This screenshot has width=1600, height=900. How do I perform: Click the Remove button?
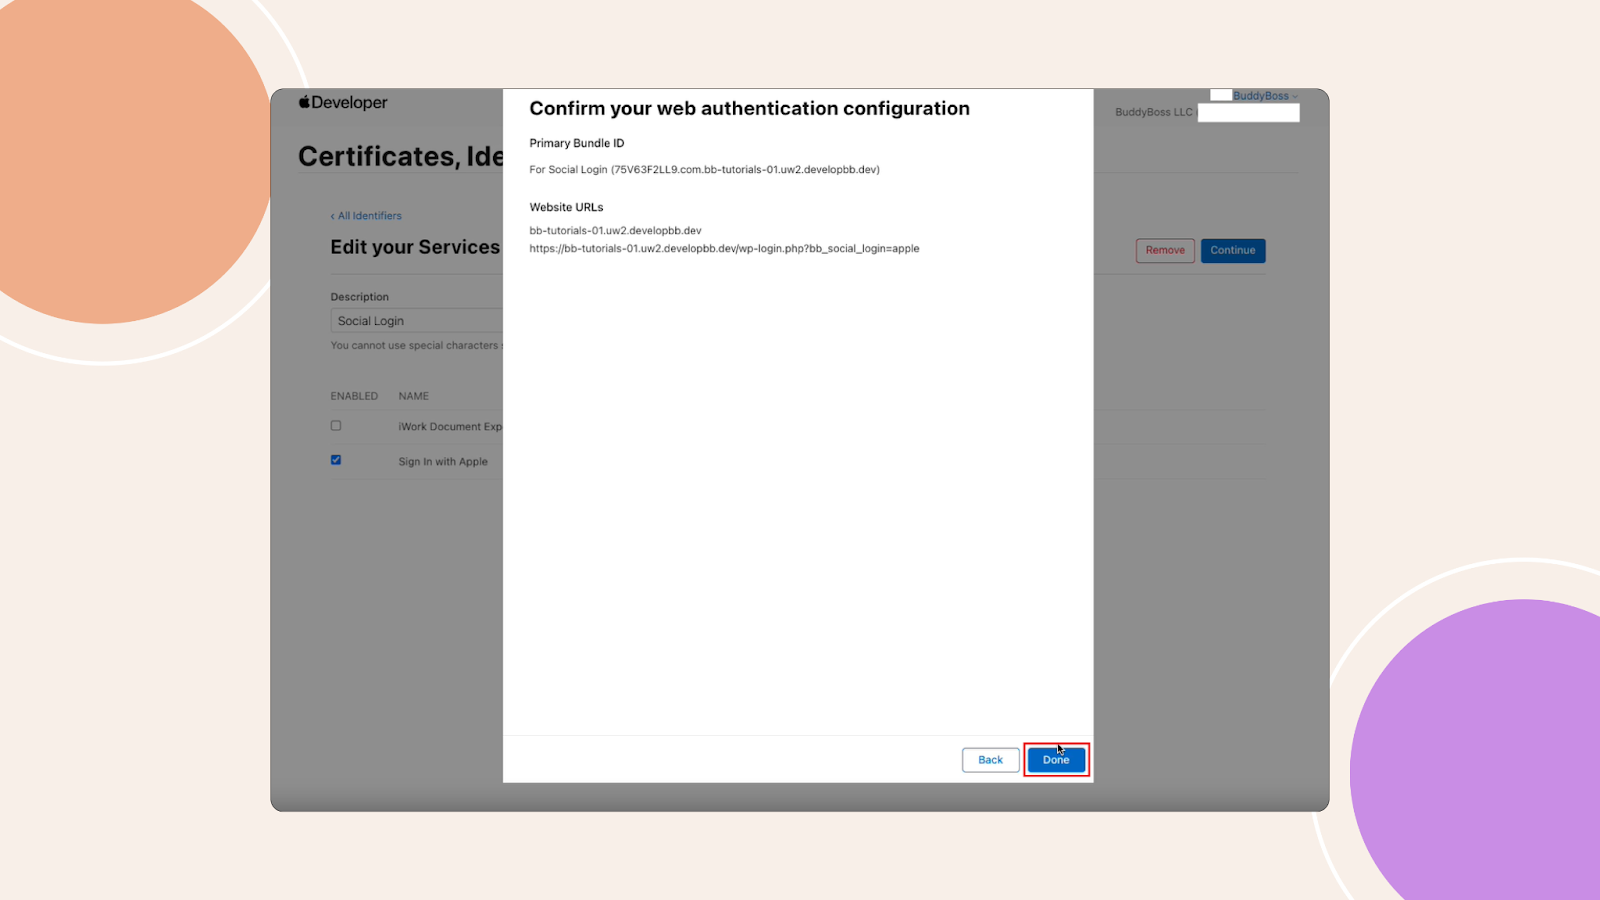click(1165, 251)
